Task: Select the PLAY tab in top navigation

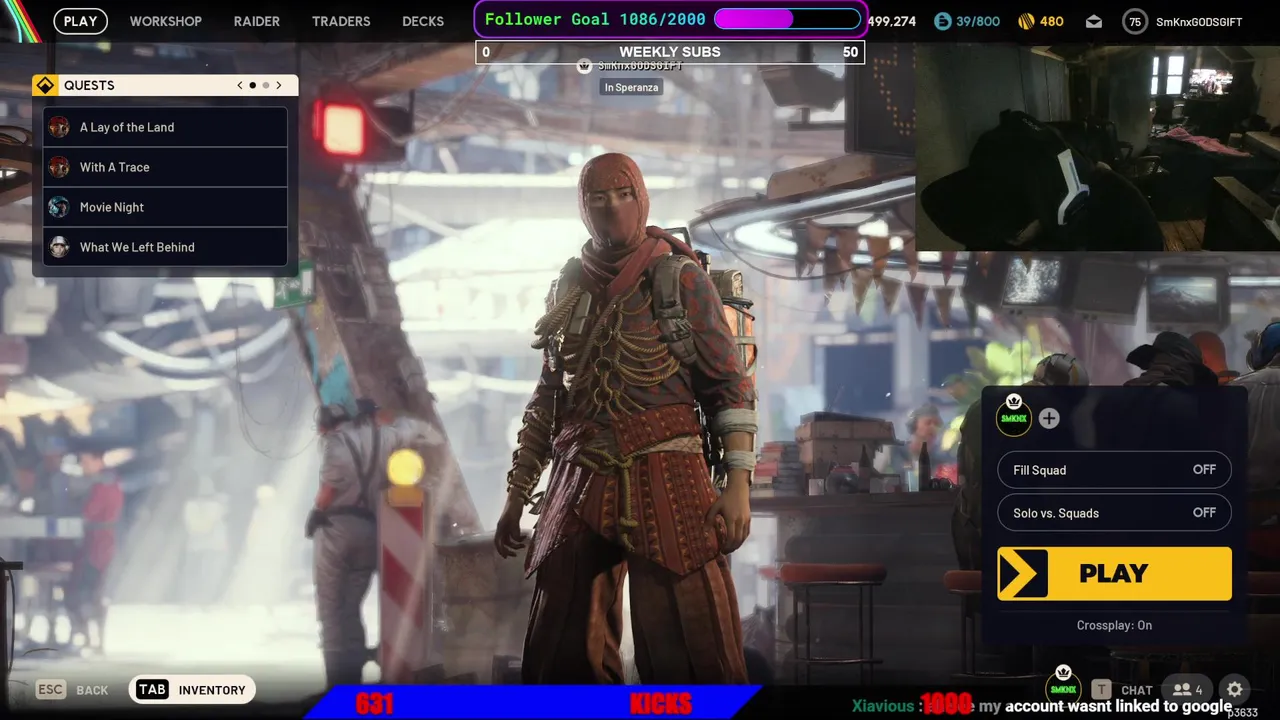Action: (x=81, y=21)
